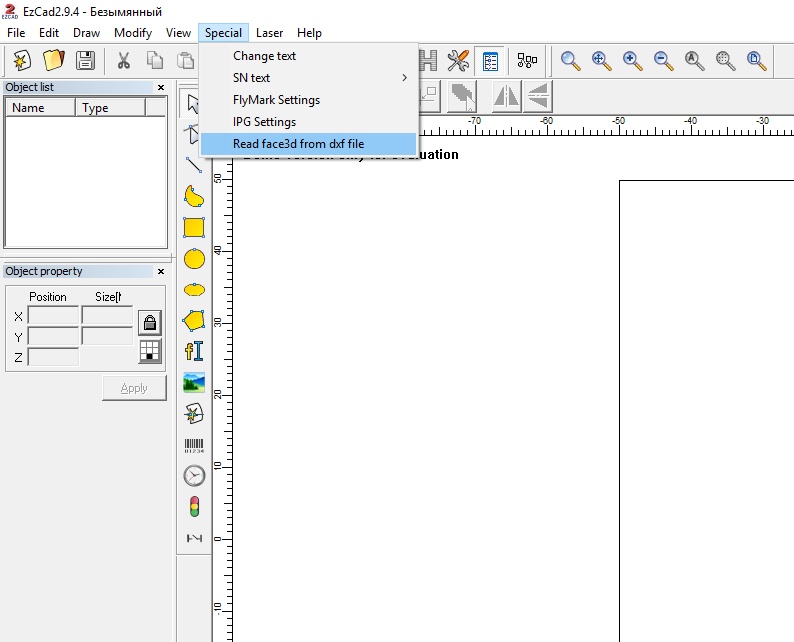This screenshot has width=794, height=642.
Task: Toggle the object list panel toolbar button
Action: pyautogui.click(x=490, y=61)
